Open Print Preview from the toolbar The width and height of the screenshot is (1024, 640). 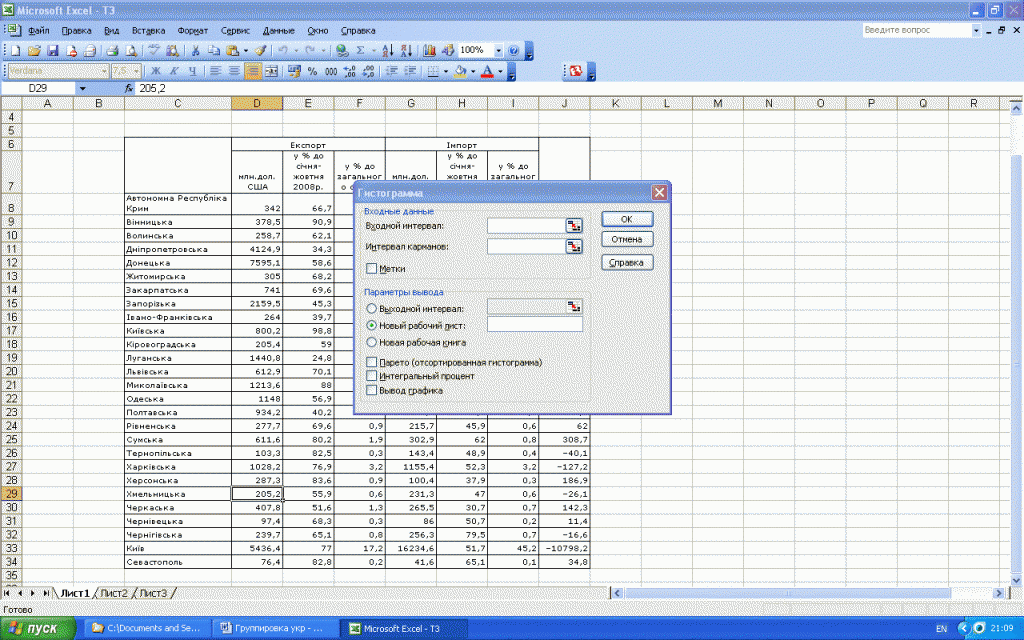(x=131, y=50)
